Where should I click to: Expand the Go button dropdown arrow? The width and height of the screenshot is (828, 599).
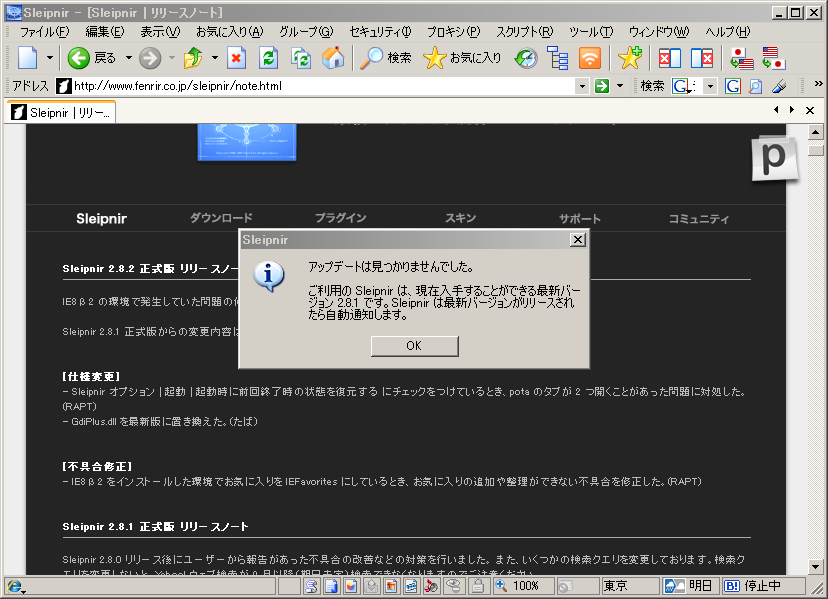(x=620, y=86)
